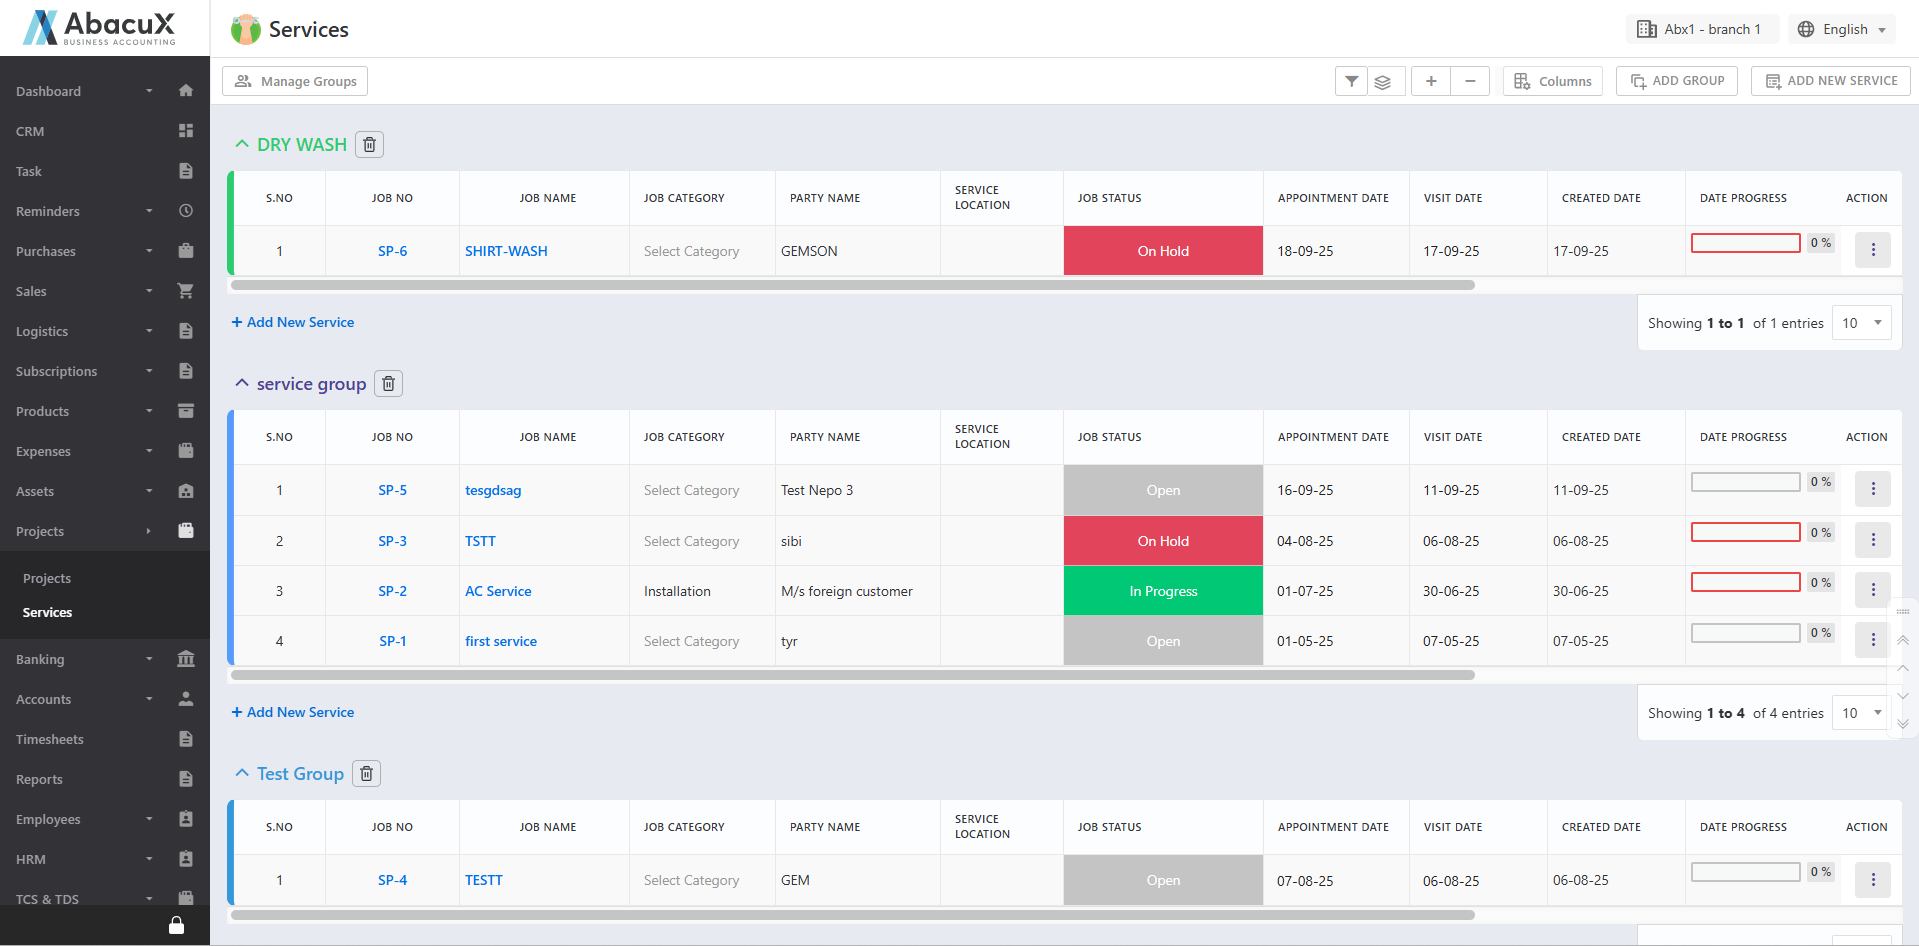Viewport: 1919px width, 946px height.
Task: Click the date progress bar for SP-3
Action: click(1745, 532)
